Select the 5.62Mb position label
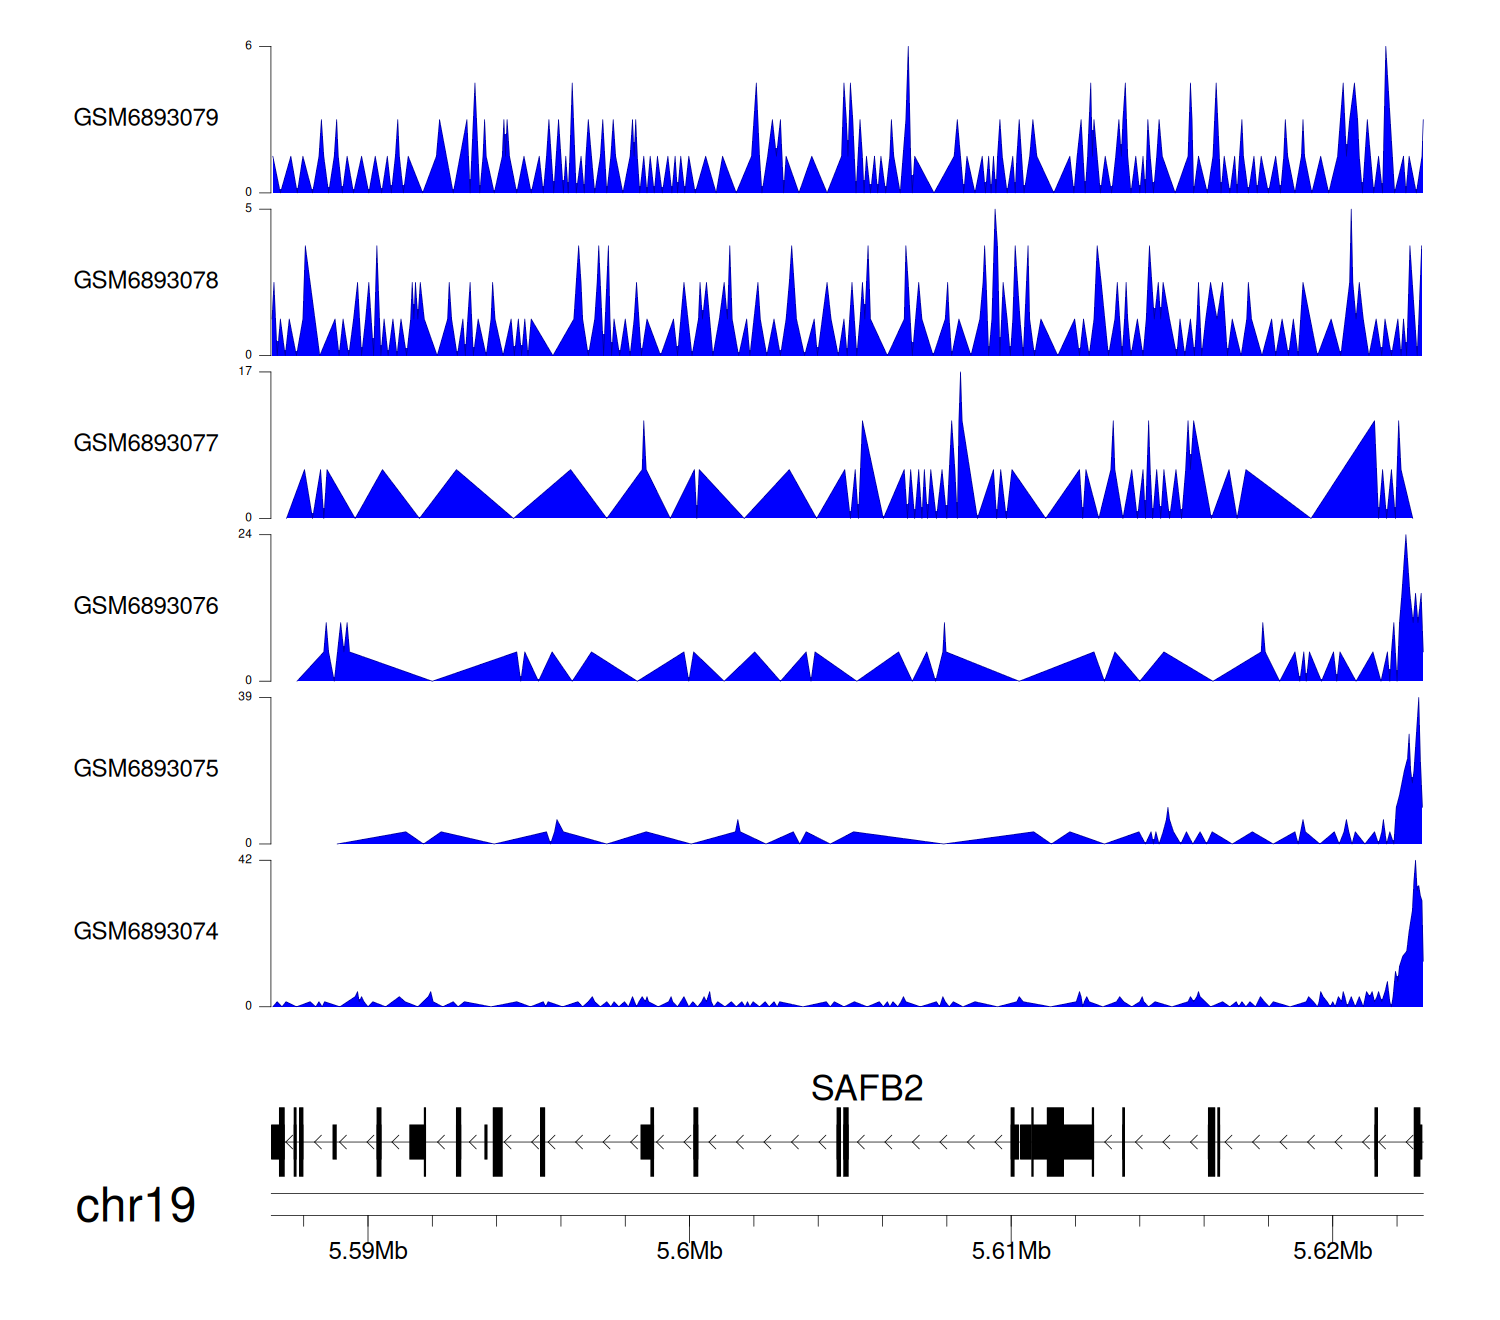The width and height of the screenshot is (1500, 1320). pyautogui.click(x=1332, y=1251)
